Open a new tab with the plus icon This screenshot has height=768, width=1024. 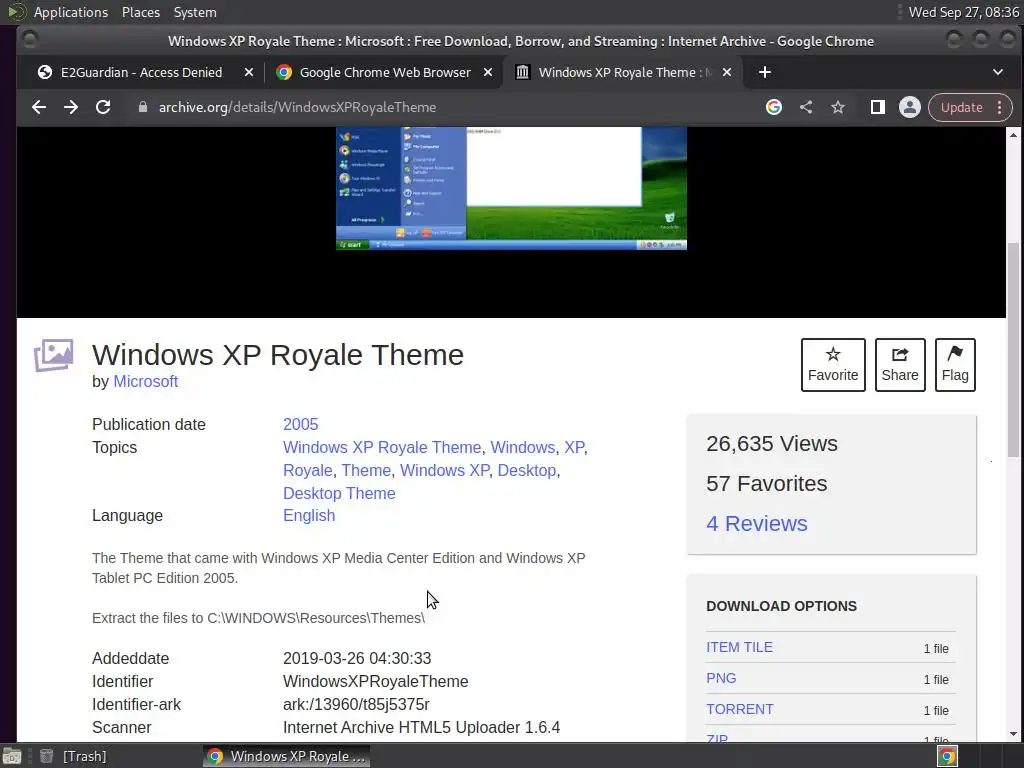click(x=765, y=72)
